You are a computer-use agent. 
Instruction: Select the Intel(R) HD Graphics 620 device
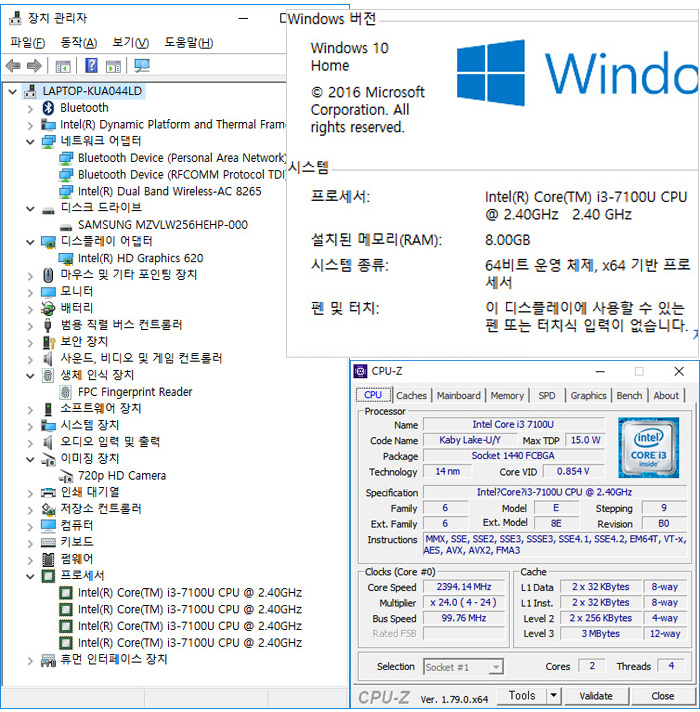(140, 258)
